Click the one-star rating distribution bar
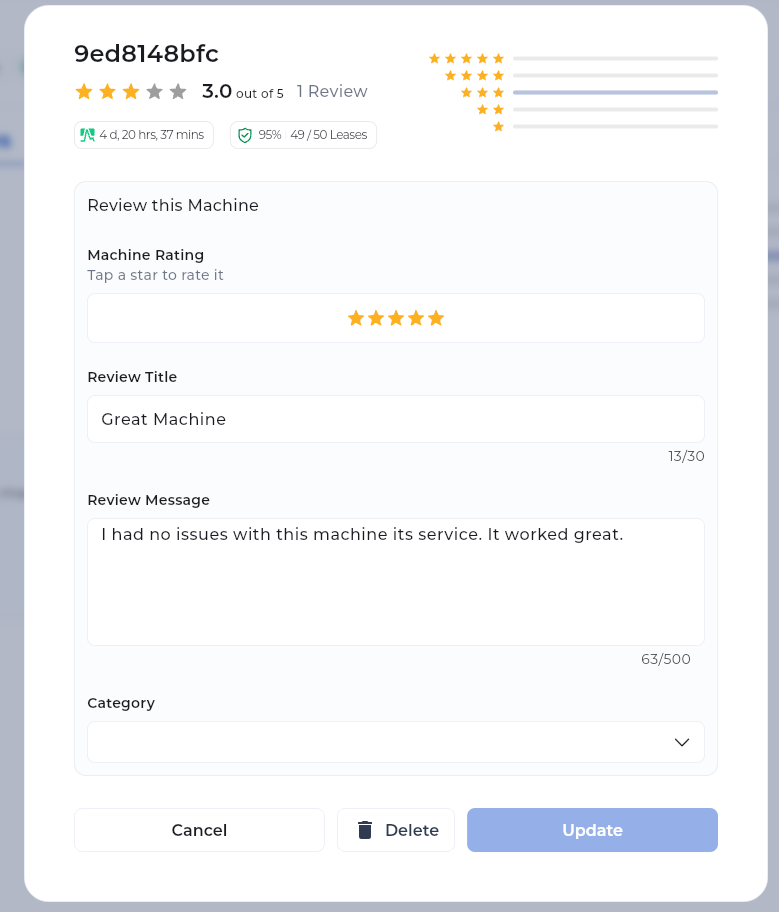779x912 pixels. click(x=615, y=126)
